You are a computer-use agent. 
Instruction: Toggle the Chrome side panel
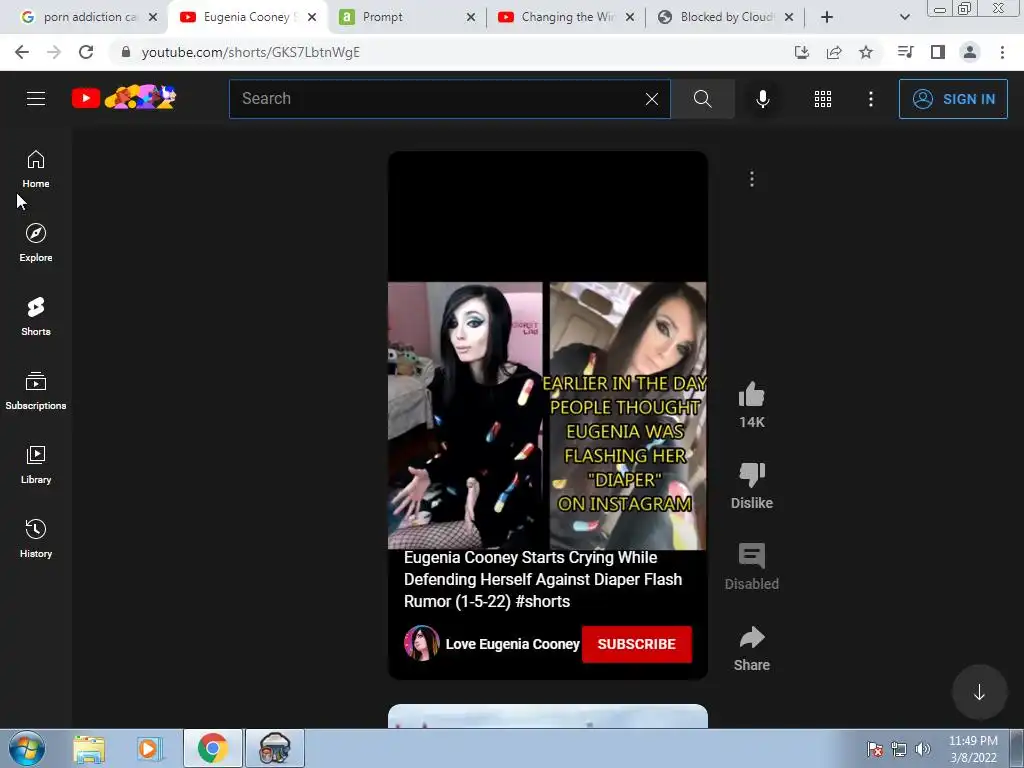(938, 52)
